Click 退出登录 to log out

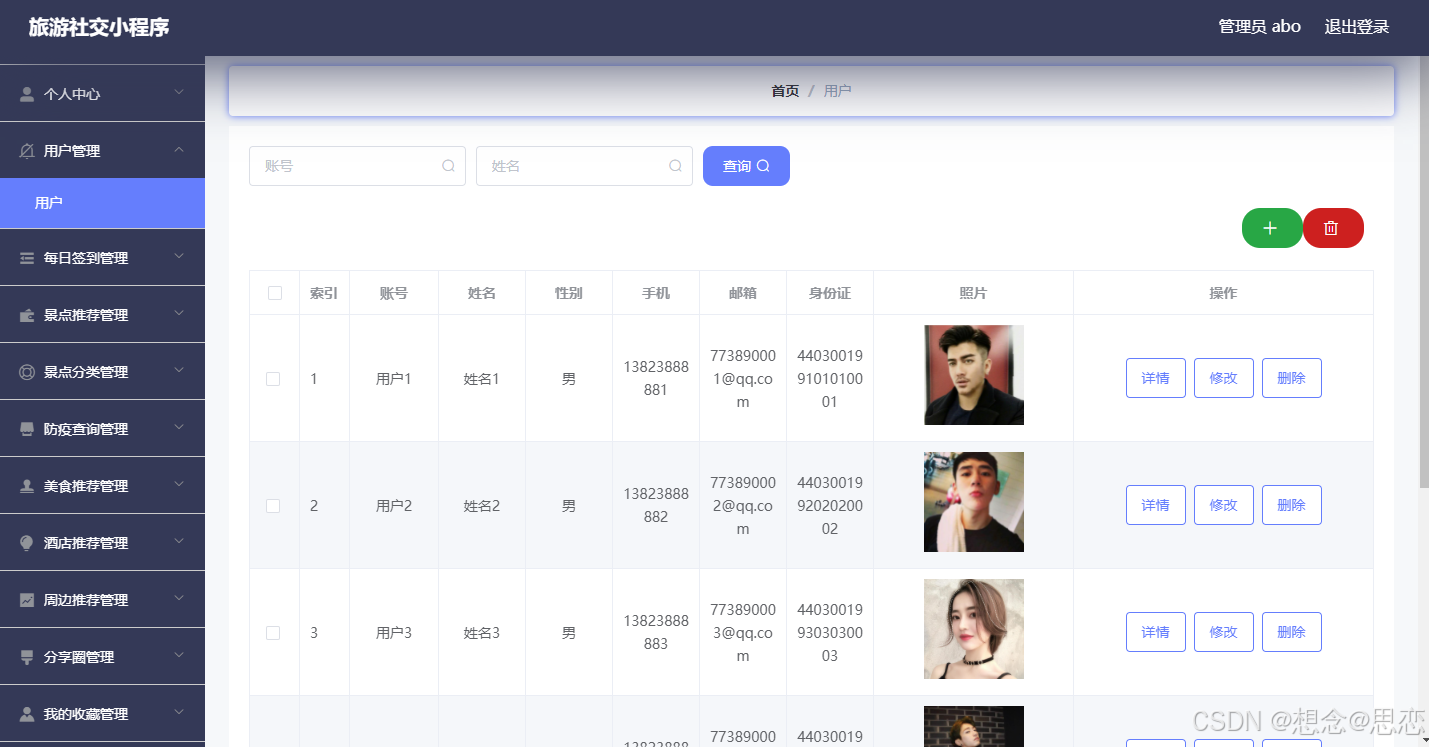coord(1357,27)
